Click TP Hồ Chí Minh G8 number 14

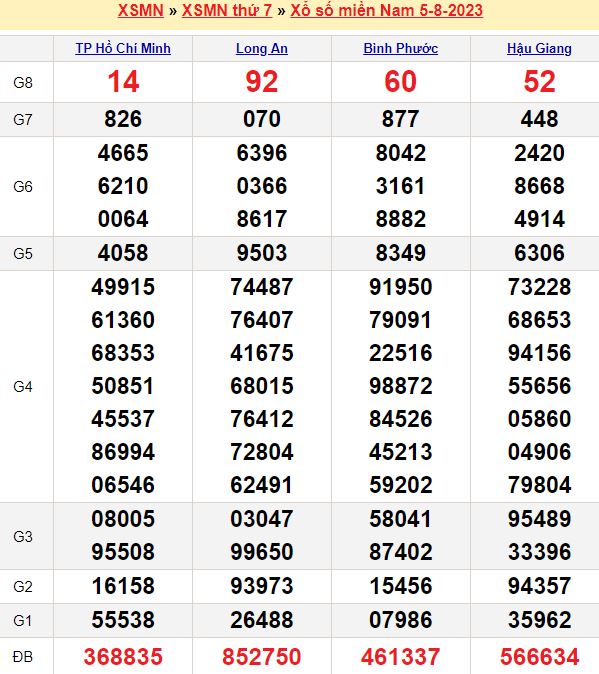pyautogui.click(x=123, y=82)
